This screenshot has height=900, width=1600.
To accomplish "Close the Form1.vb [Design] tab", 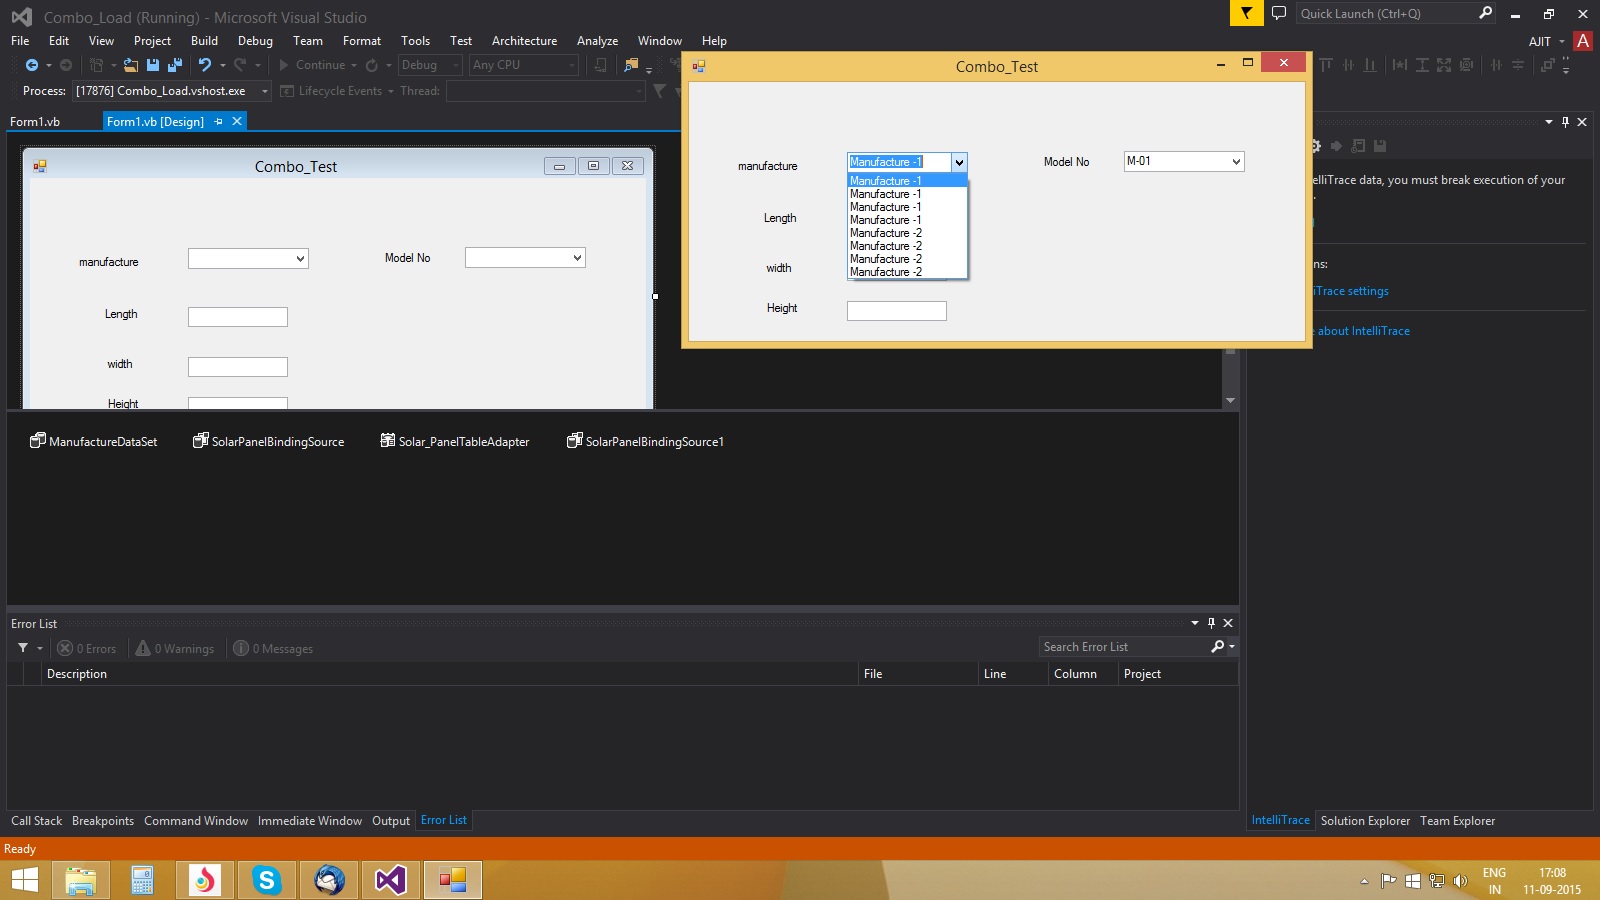I will point(237,121).
